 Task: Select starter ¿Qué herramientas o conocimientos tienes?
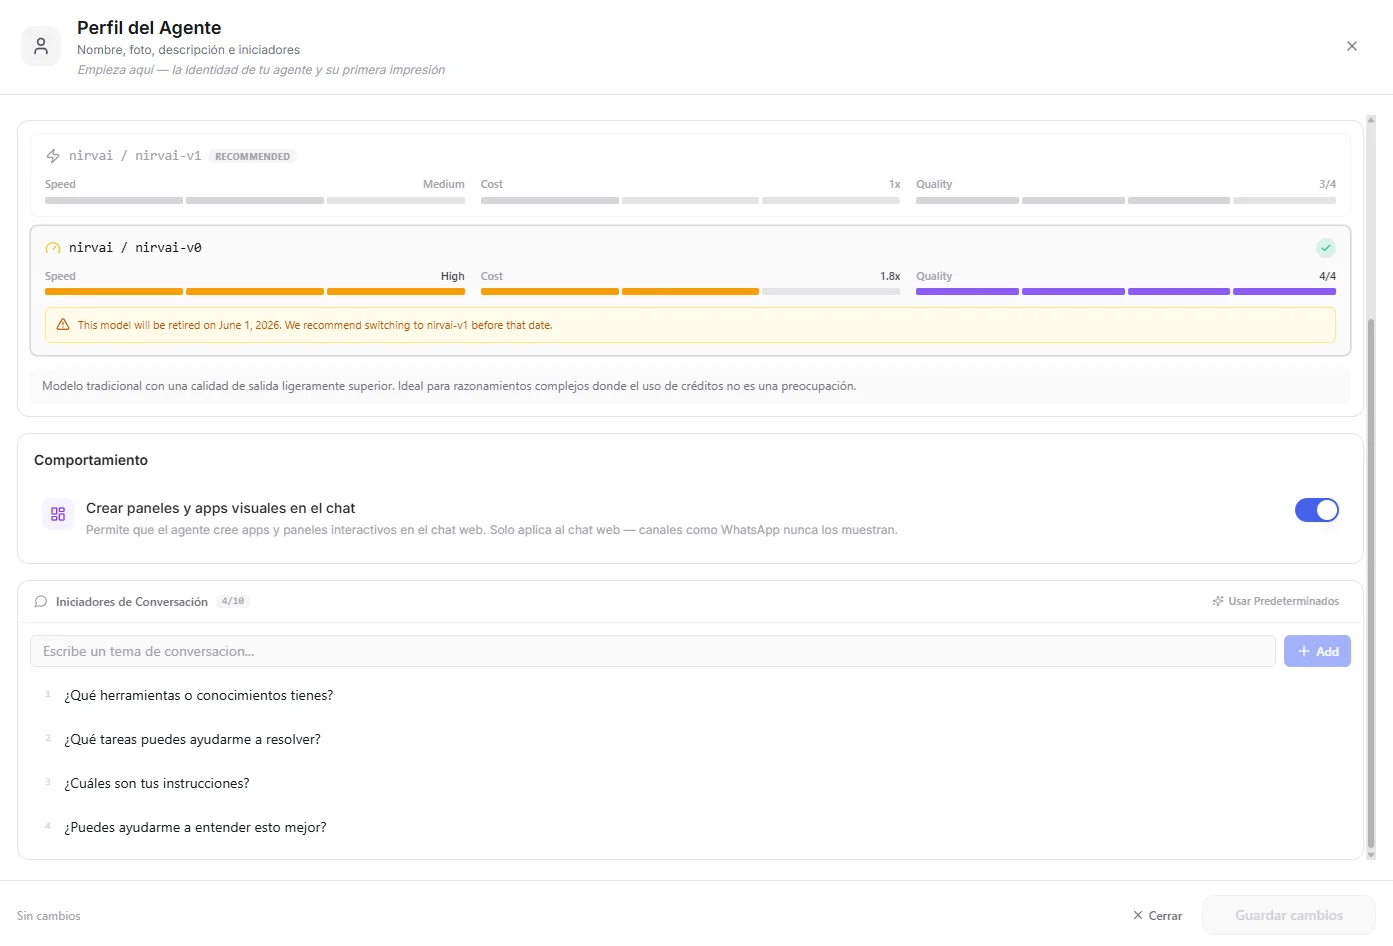[199, 695]
